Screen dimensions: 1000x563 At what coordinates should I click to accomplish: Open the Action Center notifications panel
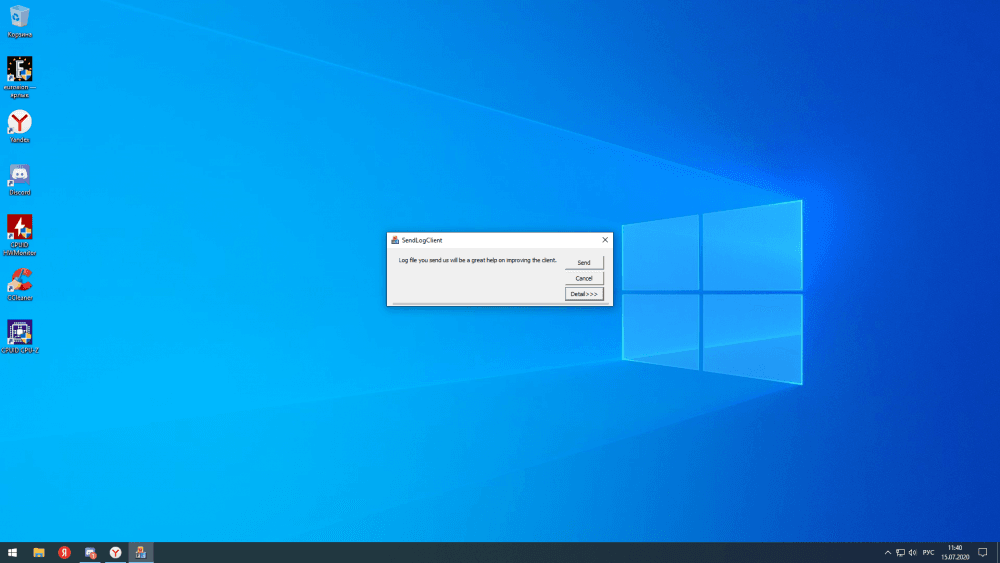pos(983,552)
